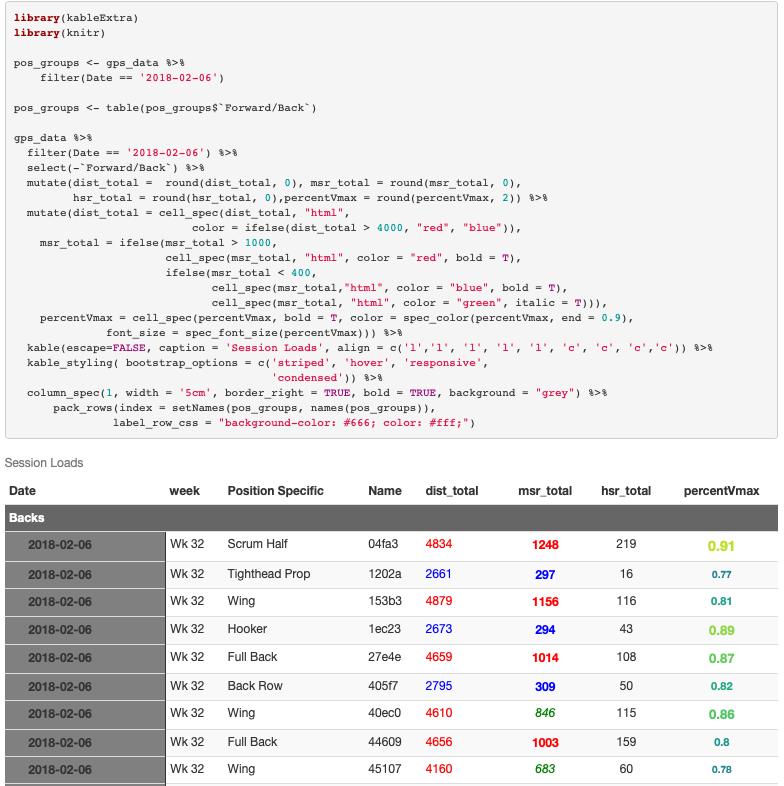Select the "dist_total" column header
Viewport: 784px width, 786px height.
click(x=451, y=491)
